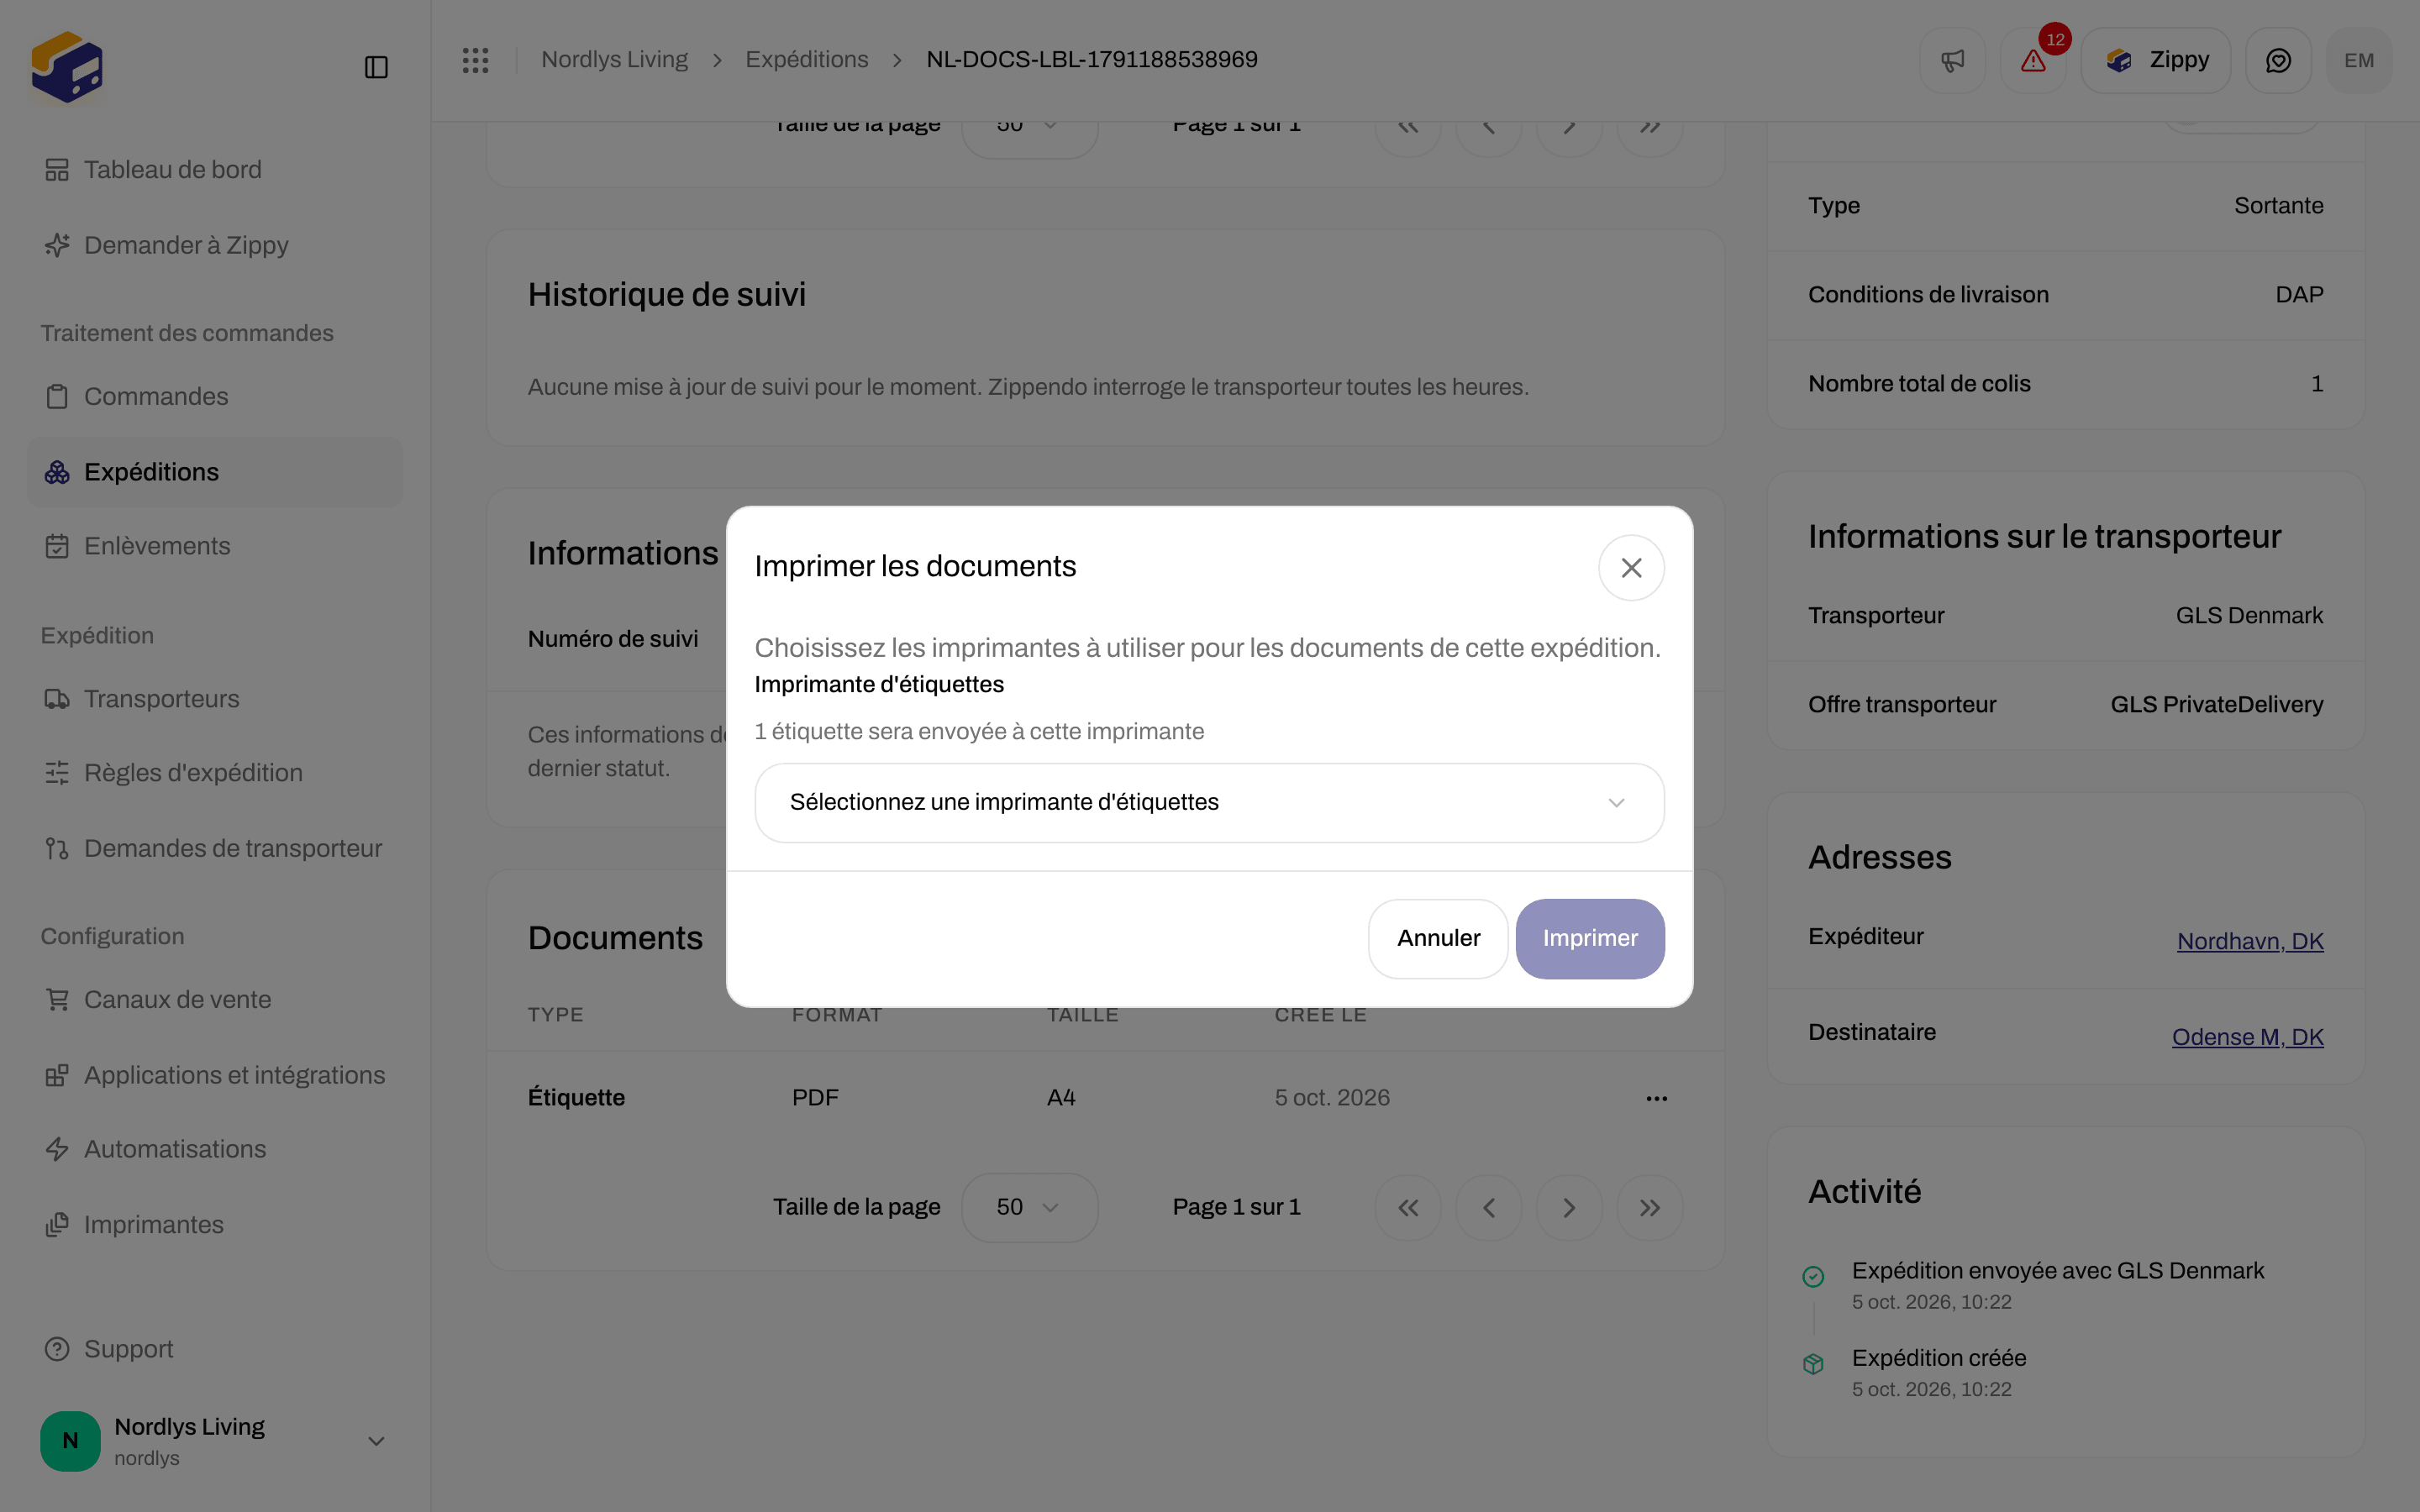Open the Étiquette row actions menu
Viewport: 2420px width, 1512px height.
pyautogui.click(x=1656, y=1098)
